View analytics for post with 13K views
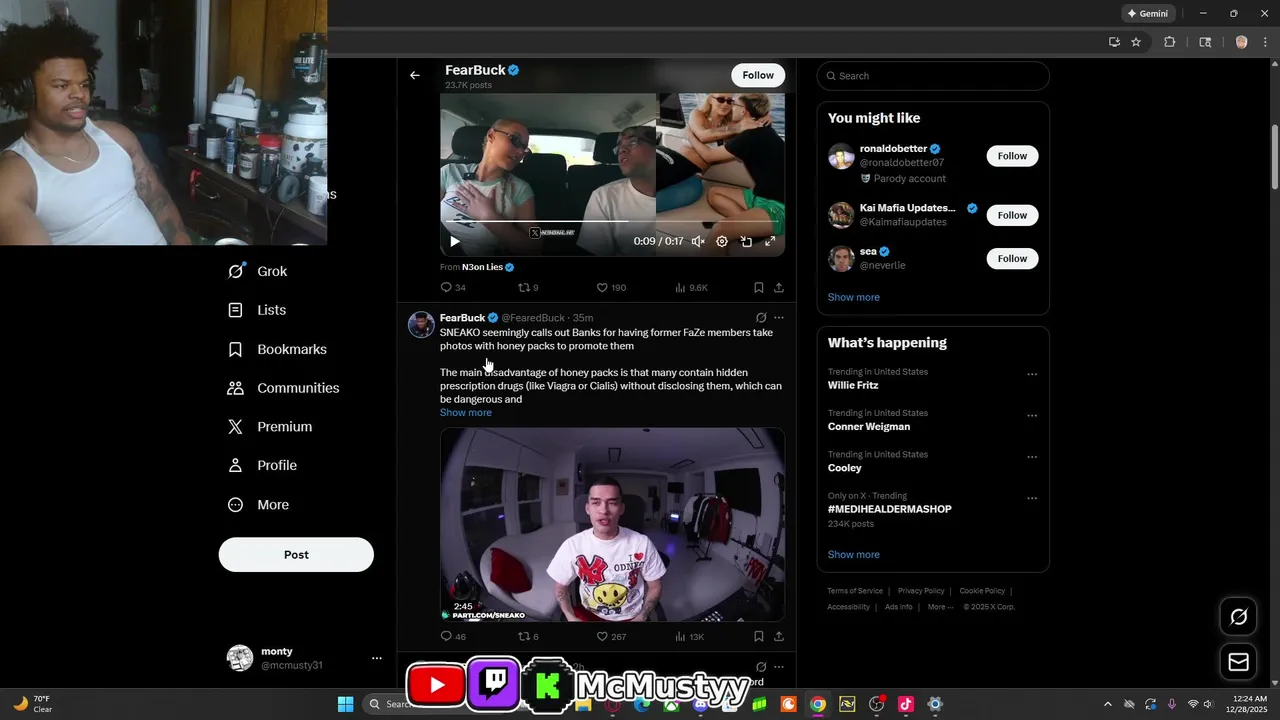 click(690, 636)
